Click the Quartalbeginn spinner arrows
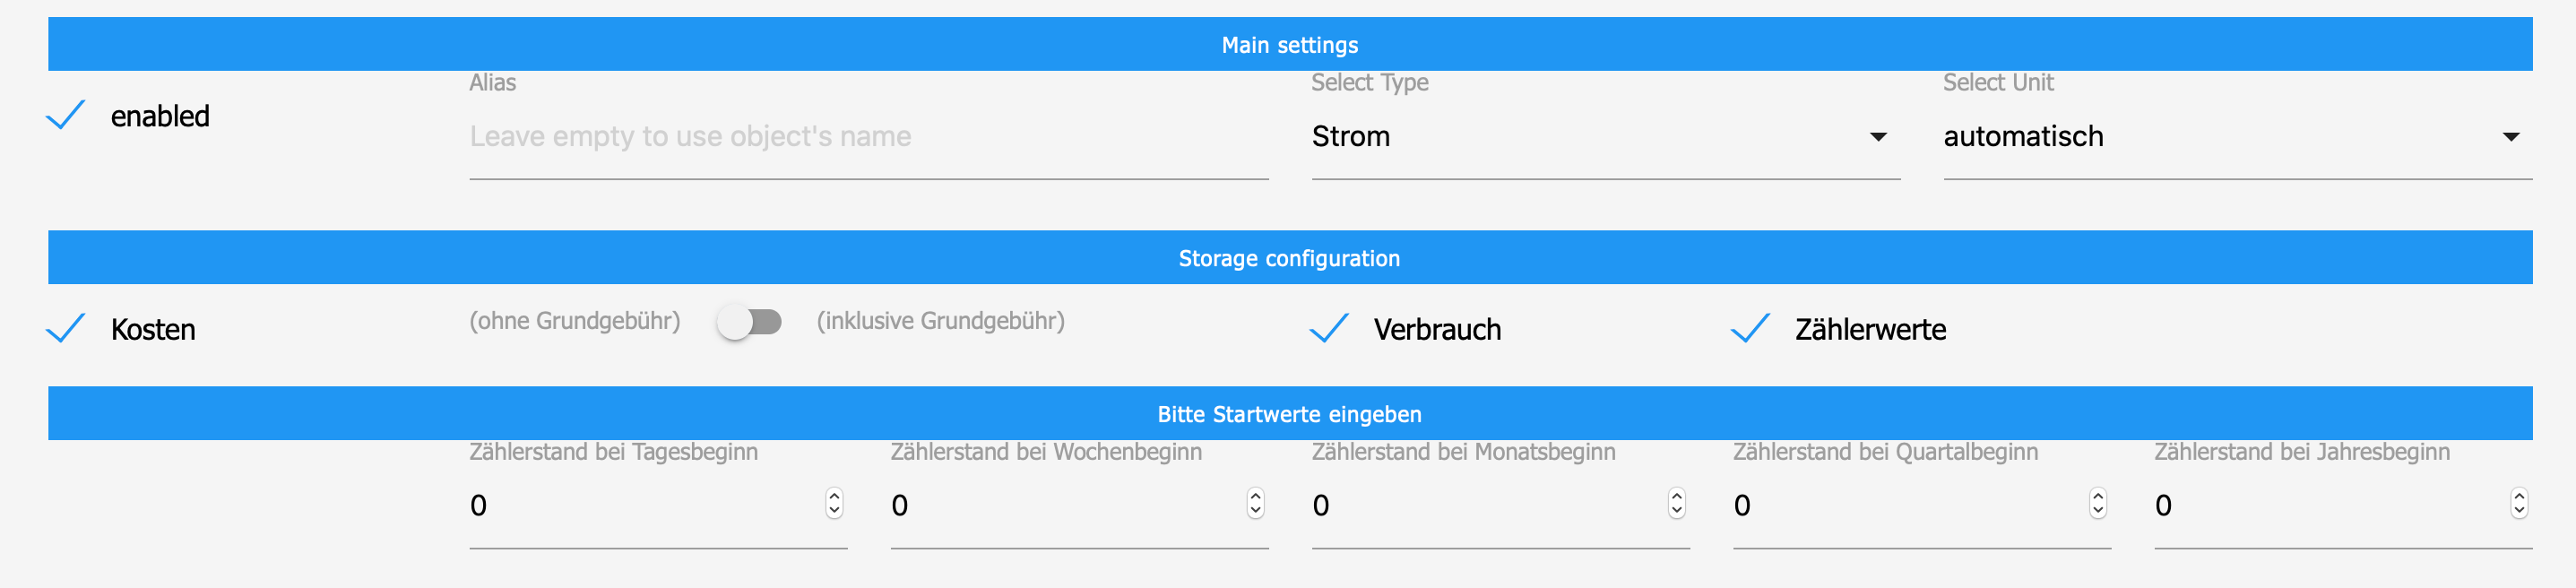The image size is (2576, 588). pos(2097,503)
